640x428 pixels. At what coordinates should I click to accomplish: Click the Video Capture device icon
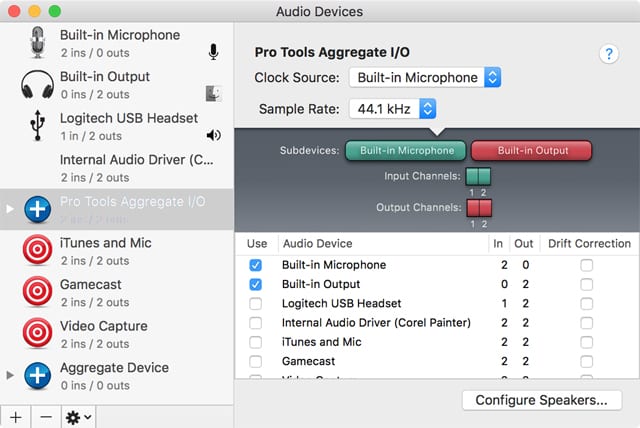pyautogui.click(x=38, y=334)
